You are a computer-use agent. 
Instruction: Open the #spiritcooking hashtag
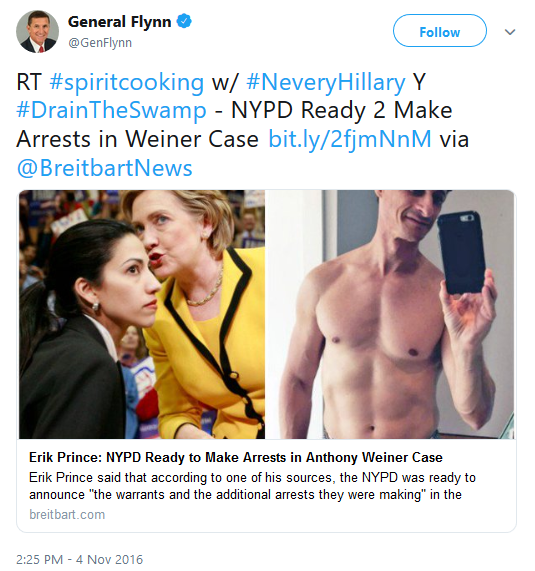pos(126,83)
